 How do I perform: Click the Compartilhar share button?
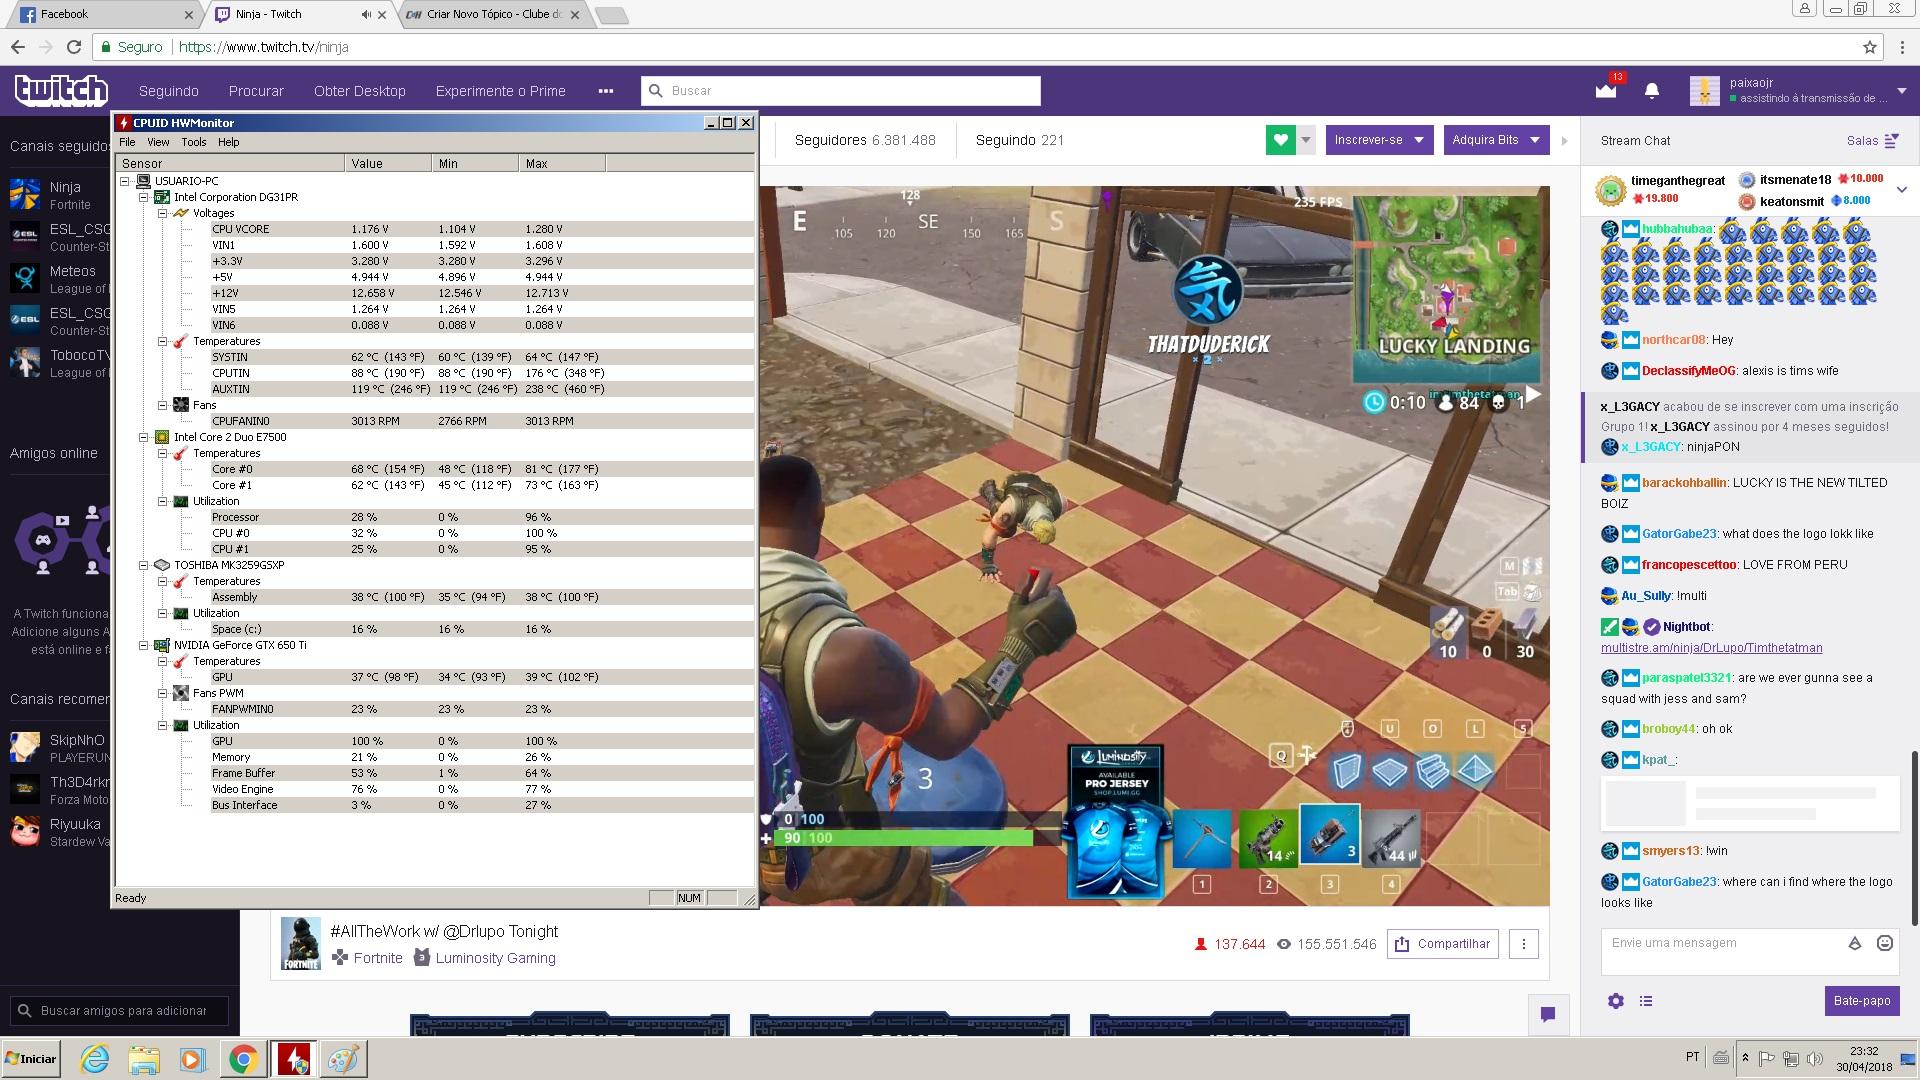(1442, 944)
